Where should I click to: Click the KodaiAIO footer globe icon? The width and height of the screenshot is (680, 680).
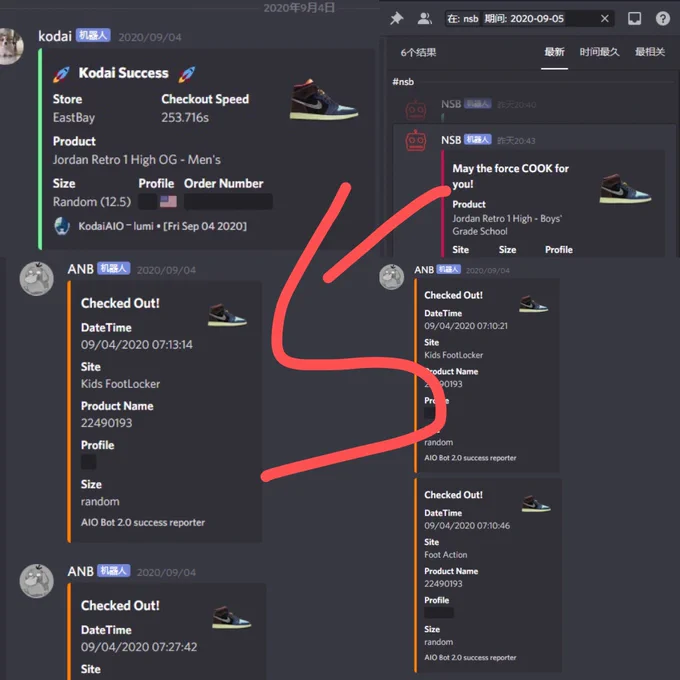(x=62, y=226)
